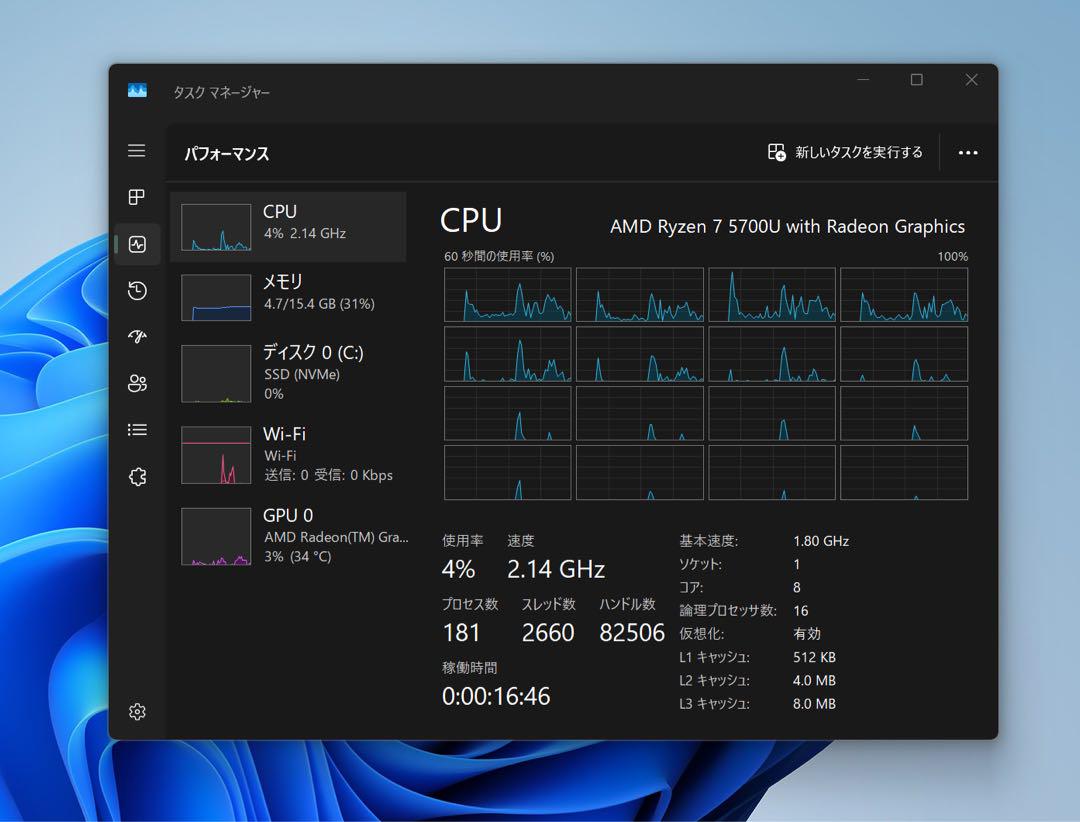Click the 仮想化 value 有効

tap(807, 633)
